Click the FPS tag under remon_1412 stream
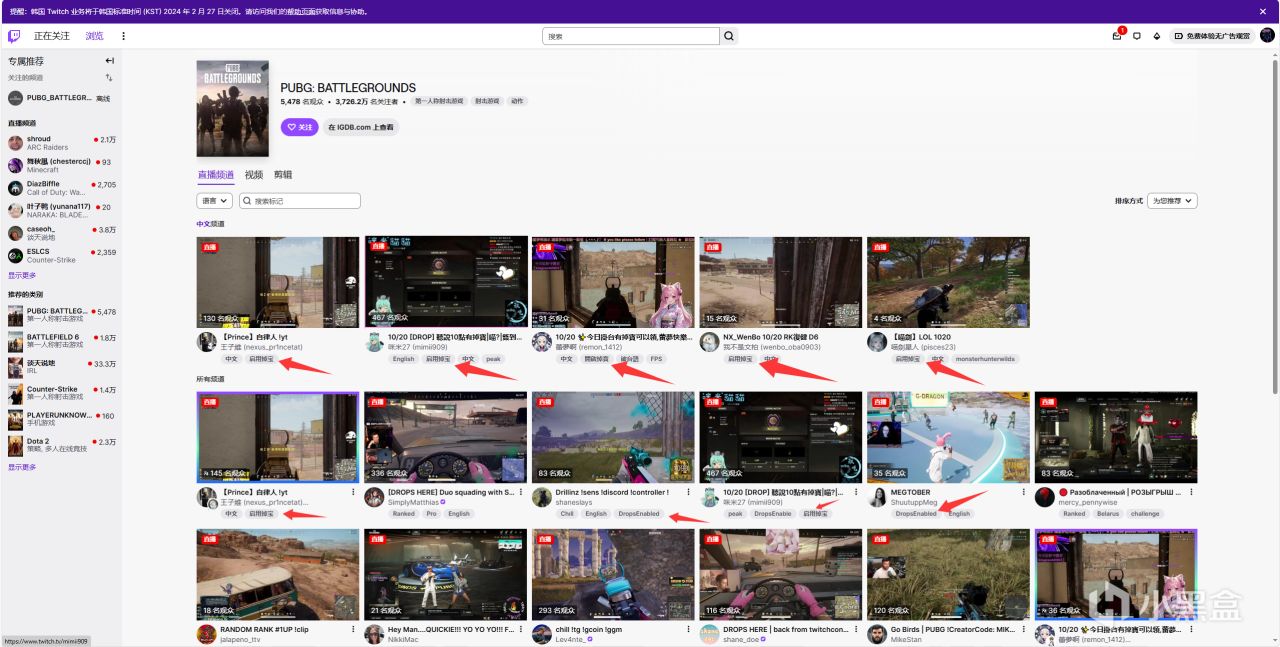This screenshot has width=1280, height=647. click(x=656, y=359)
